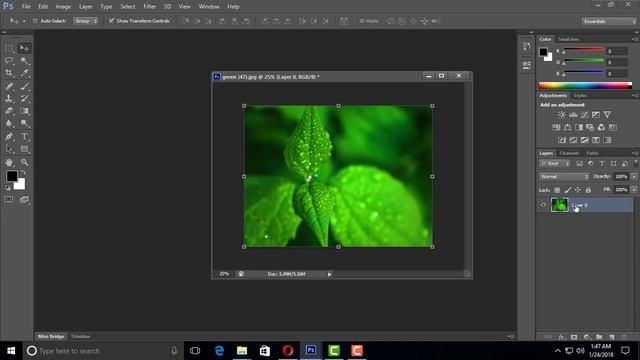The image size is (640, 360).
Task: Click the document zoom percentage field
Action: point(224,274)
